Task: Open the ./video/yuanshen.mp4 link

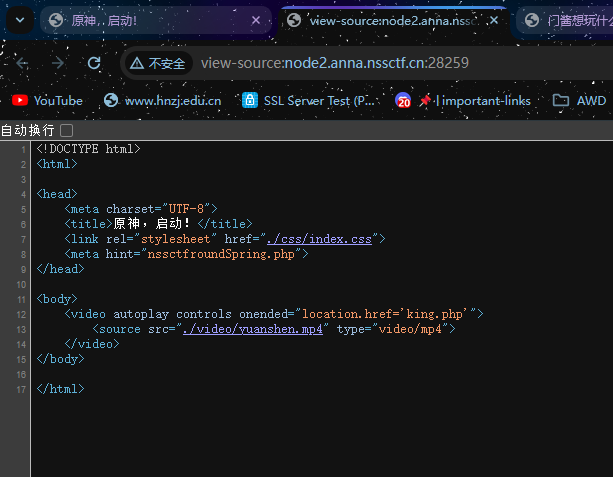Action: pos(253,329)
